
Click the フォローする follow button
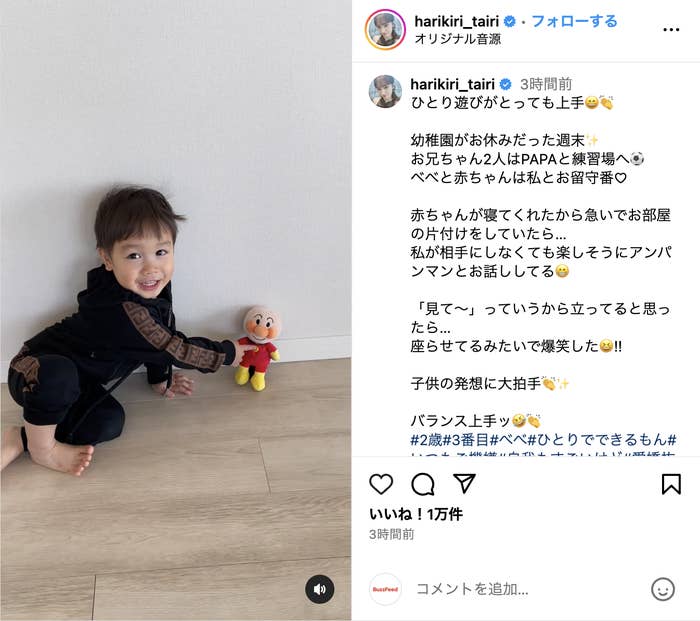coord(575,21)
